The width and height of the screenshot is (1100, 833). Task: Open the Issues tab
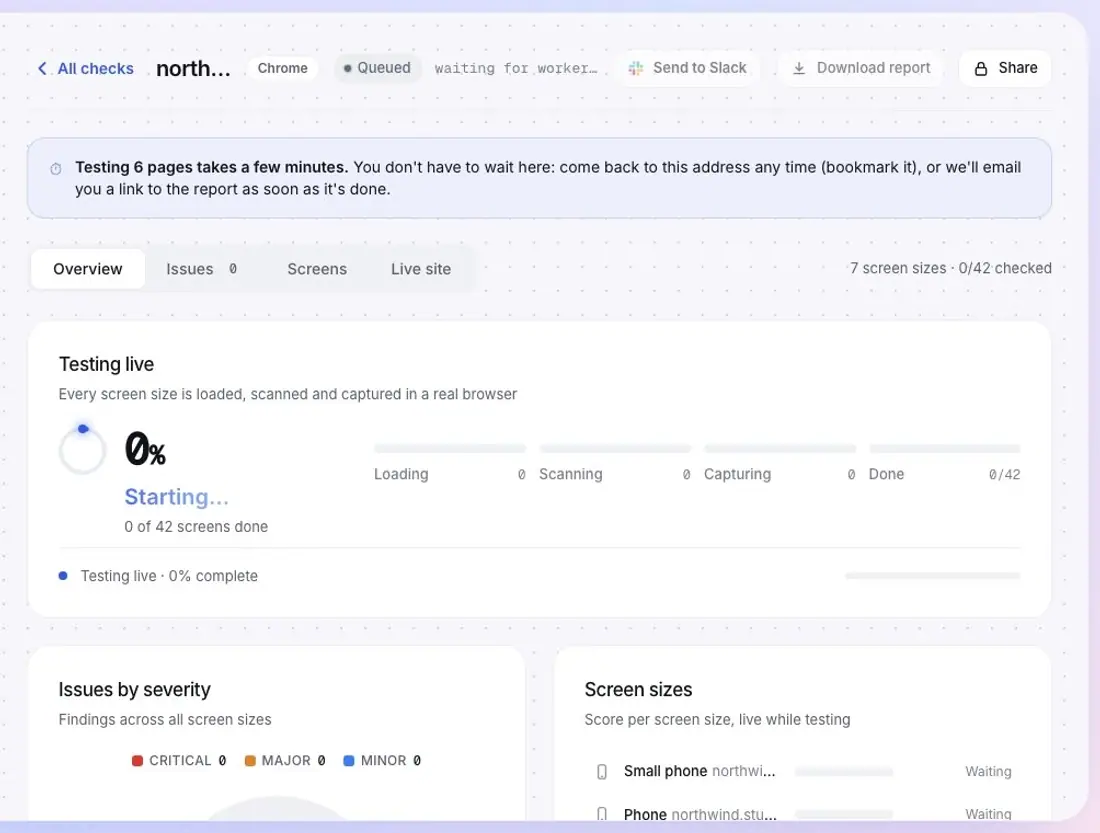point(202,269)
